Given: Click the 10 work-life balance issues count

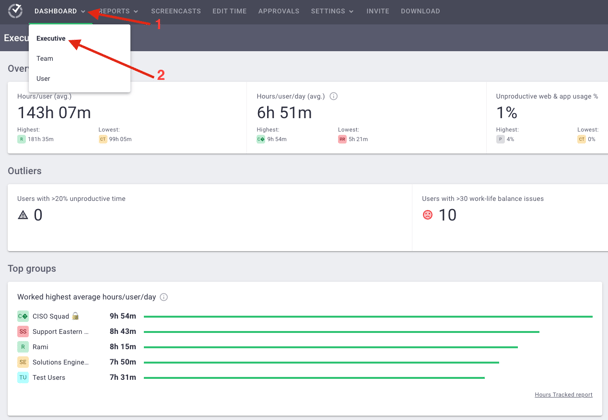Looking at the screenshot, I should tap(447, 215).
